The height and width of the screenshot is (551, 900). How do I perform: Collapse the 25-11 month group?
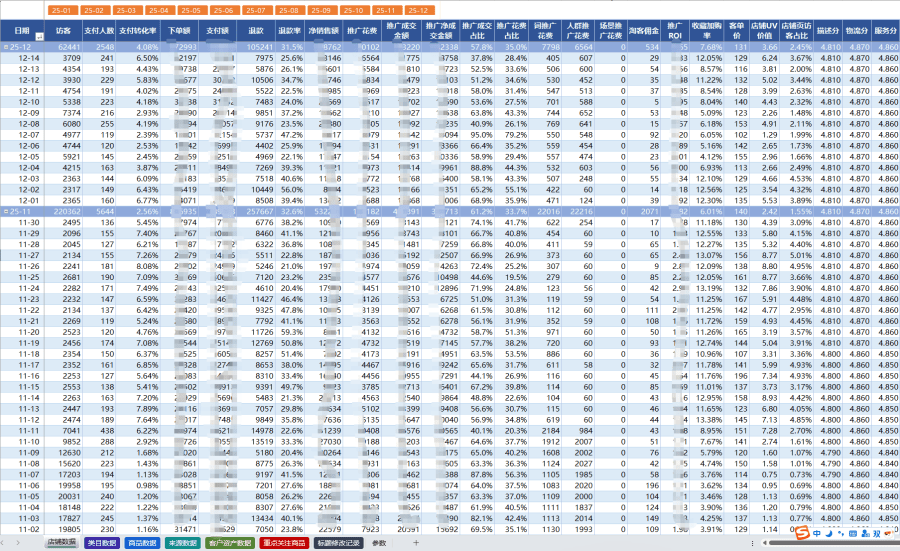coord(6,212)
